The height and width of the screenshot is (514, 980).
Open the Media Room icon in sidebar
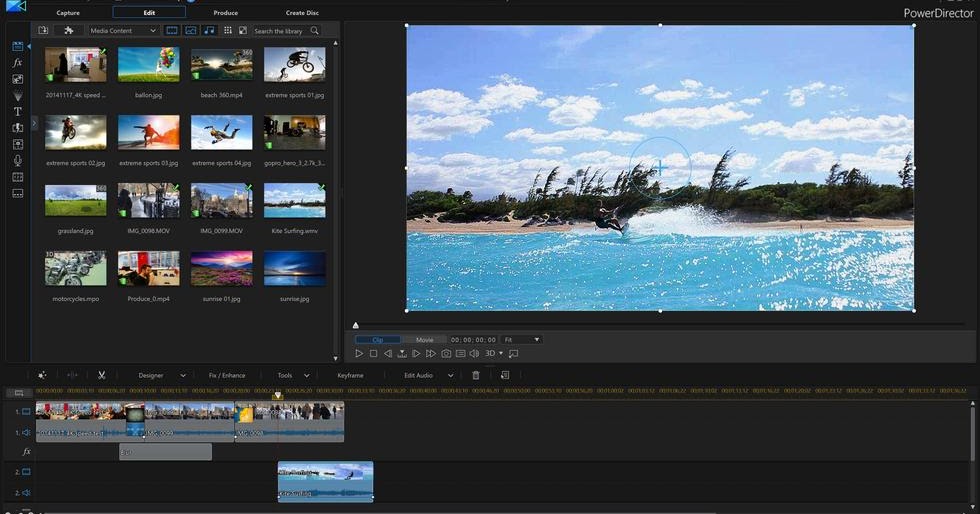click(x=18, y=47)
